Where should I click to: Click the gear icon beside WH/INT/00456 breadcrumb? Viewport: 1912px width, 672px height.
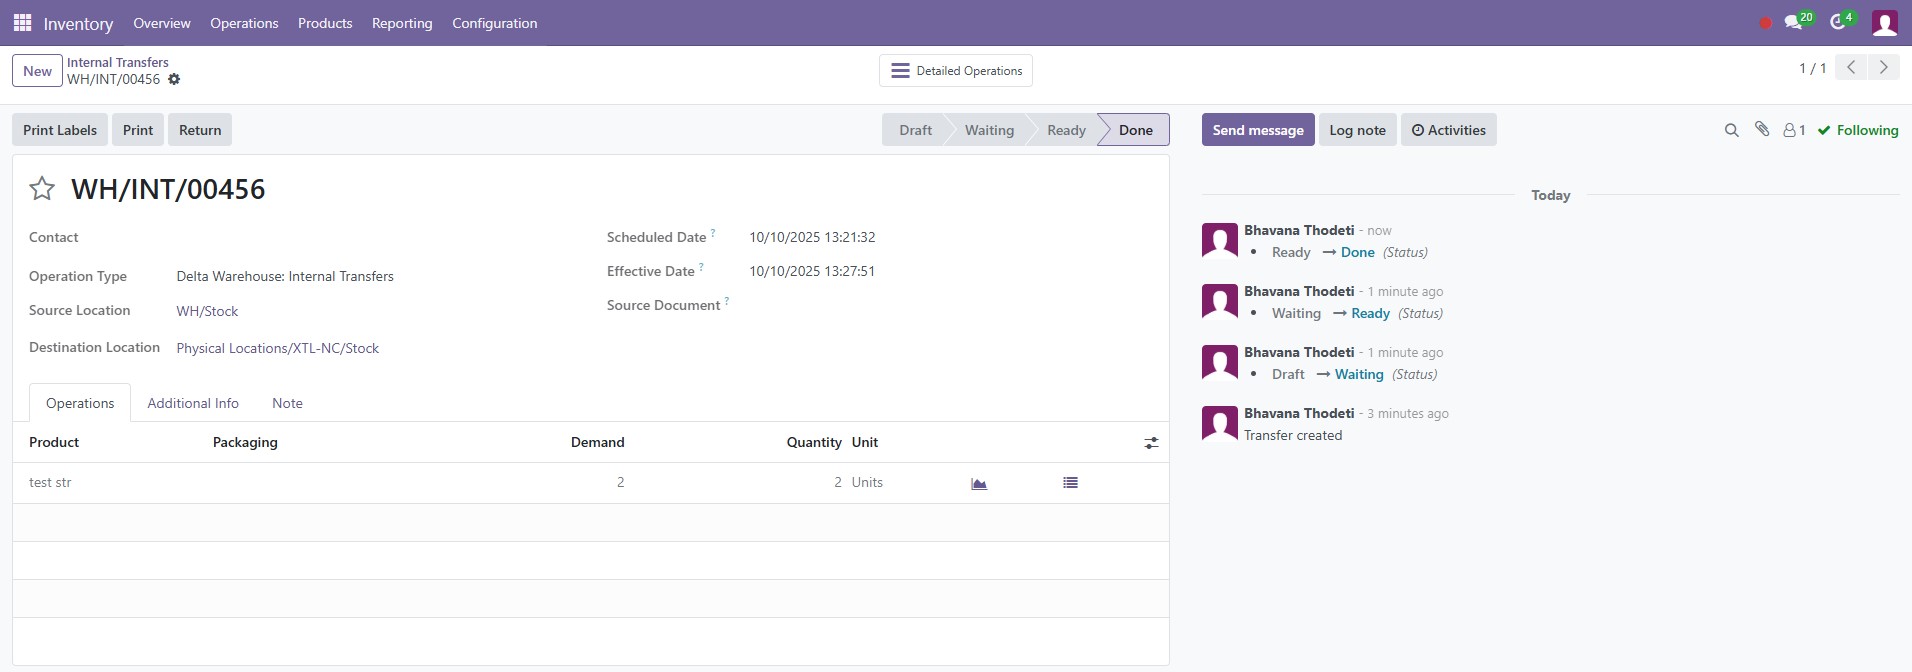point(174,80)
